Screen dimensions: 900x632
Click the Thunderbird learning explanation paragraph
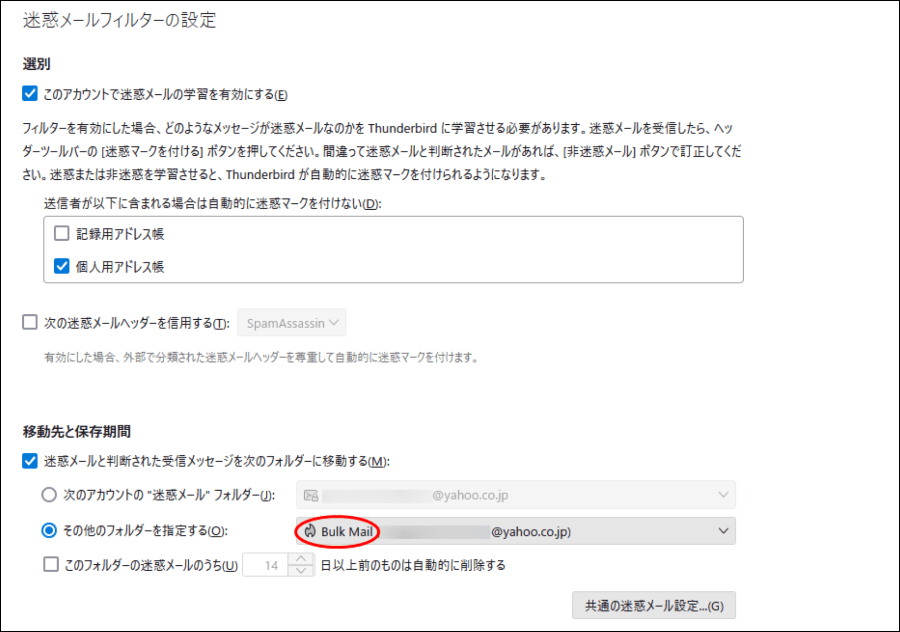[382, 151]
